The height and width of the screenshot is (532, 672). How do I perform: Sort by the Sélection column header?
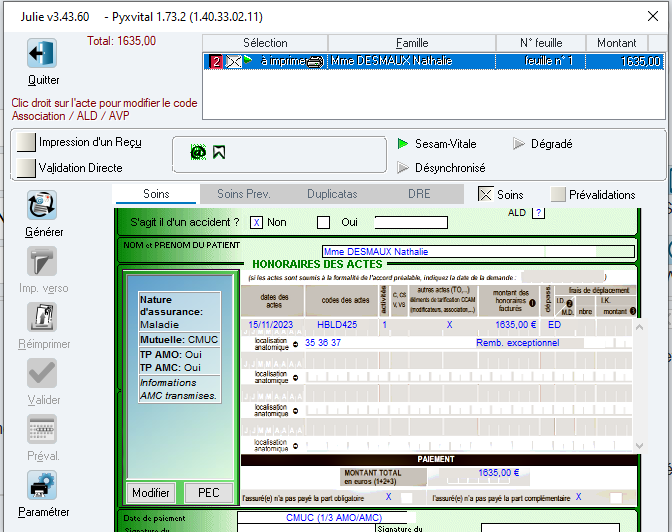pyautogui.click(x=265, y=43)
